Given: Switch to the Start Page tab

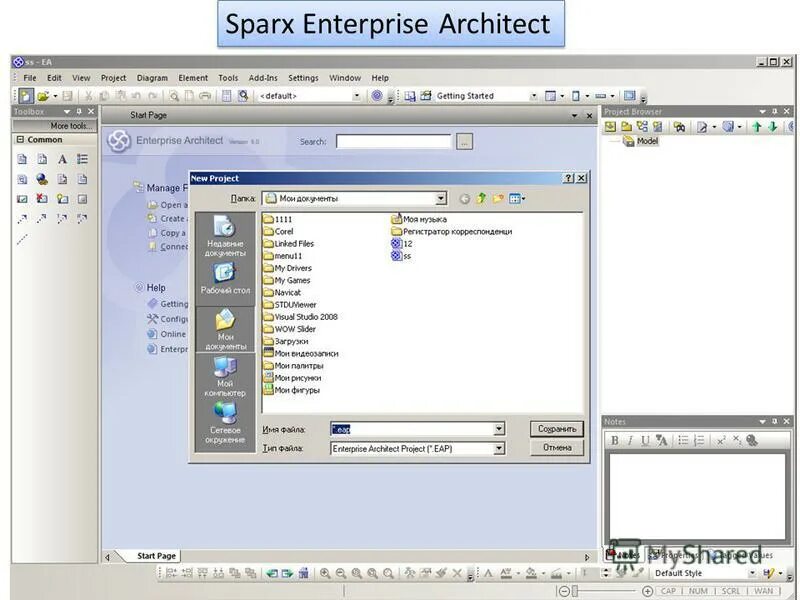Looking at the screenshot, I should [x=155, y=554].
